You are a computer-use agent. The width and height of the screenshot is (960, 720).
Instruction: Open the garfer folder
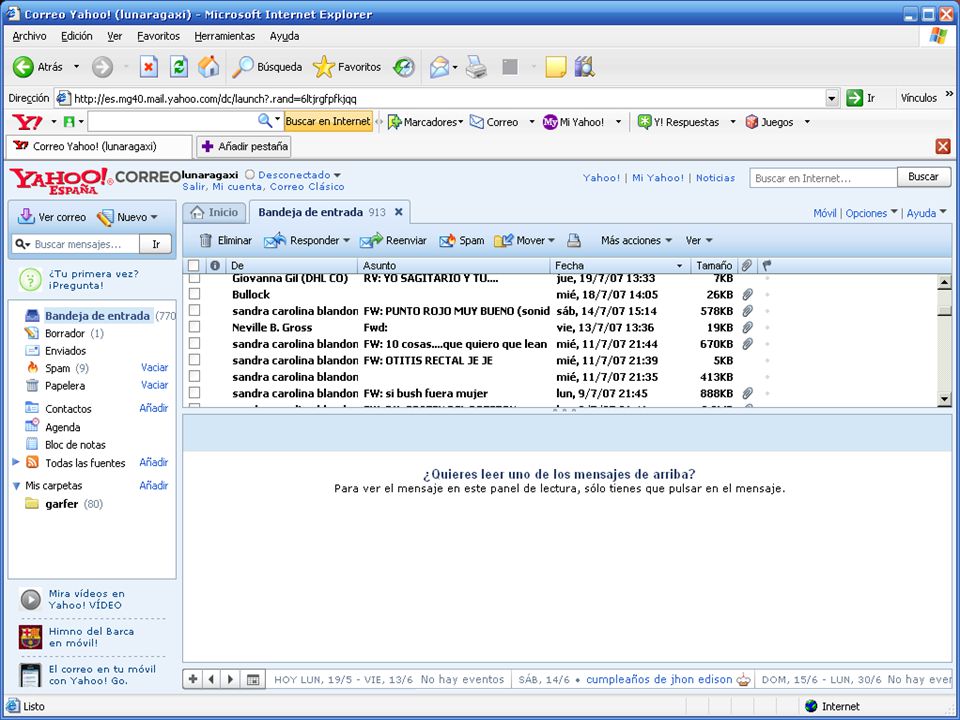tap(62, 504)
